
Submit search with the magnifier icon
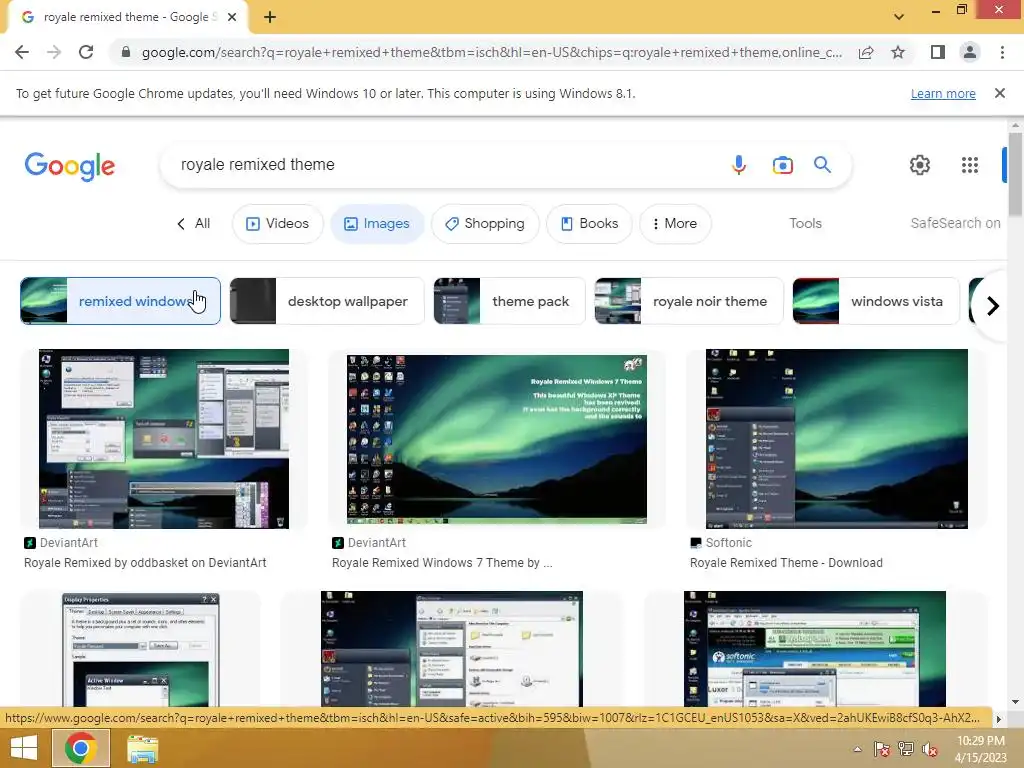point(823,165)
